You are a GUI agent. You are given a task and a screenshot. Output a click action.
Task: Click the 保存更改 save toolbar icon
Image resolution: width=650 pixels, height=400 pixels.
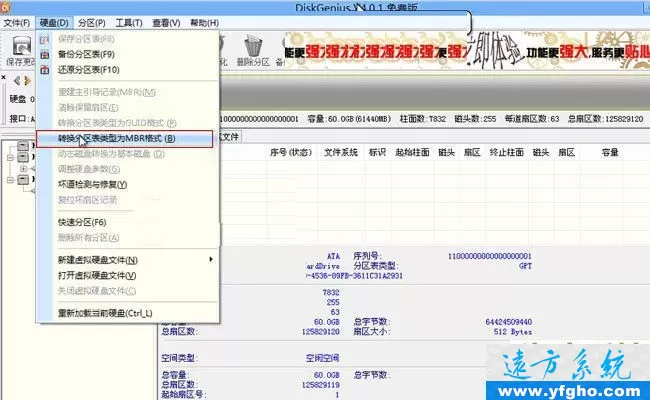point(22,46)
